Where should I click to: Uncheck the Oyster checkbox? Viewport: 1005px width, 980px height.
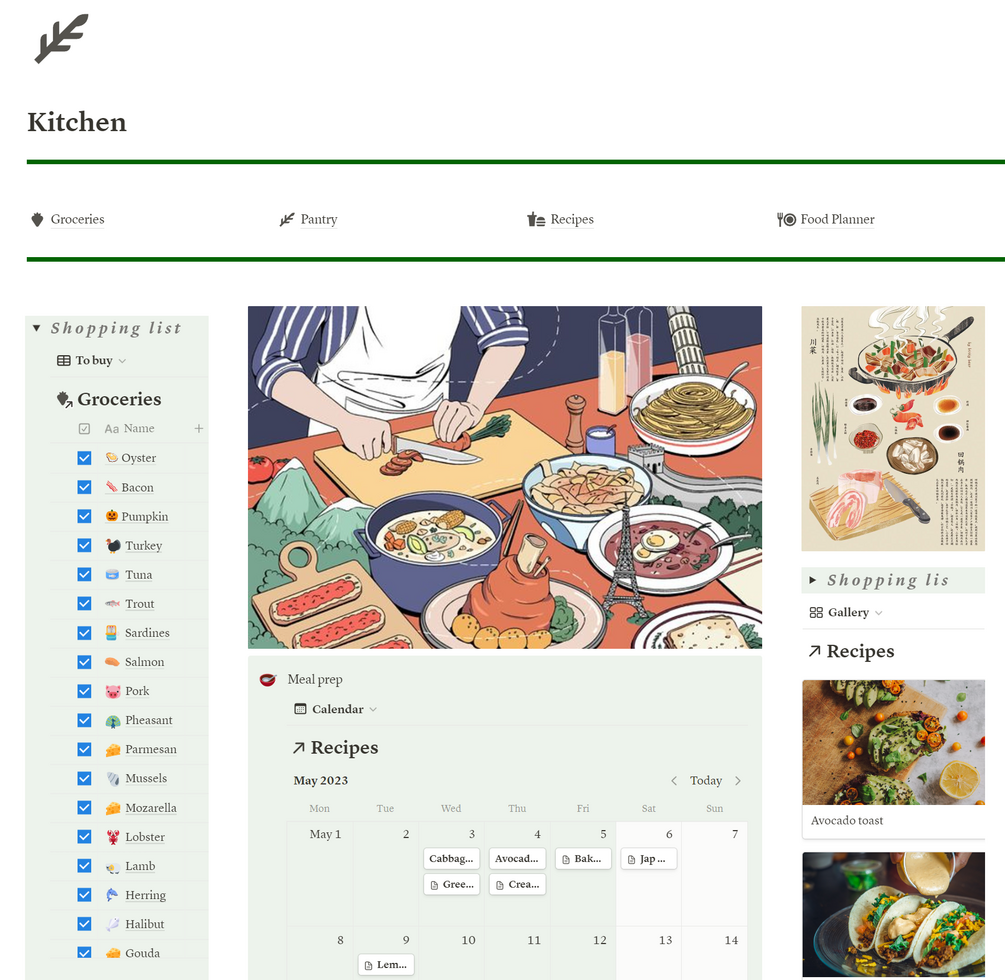[x=84, y=458]
